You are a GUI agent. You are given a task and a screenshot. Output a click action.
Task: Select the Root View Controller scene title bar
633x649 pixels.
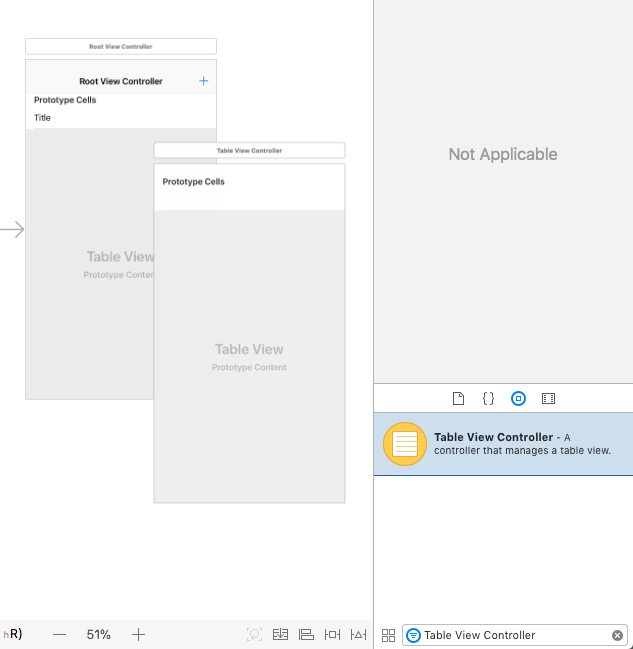[x=120, y=46]
